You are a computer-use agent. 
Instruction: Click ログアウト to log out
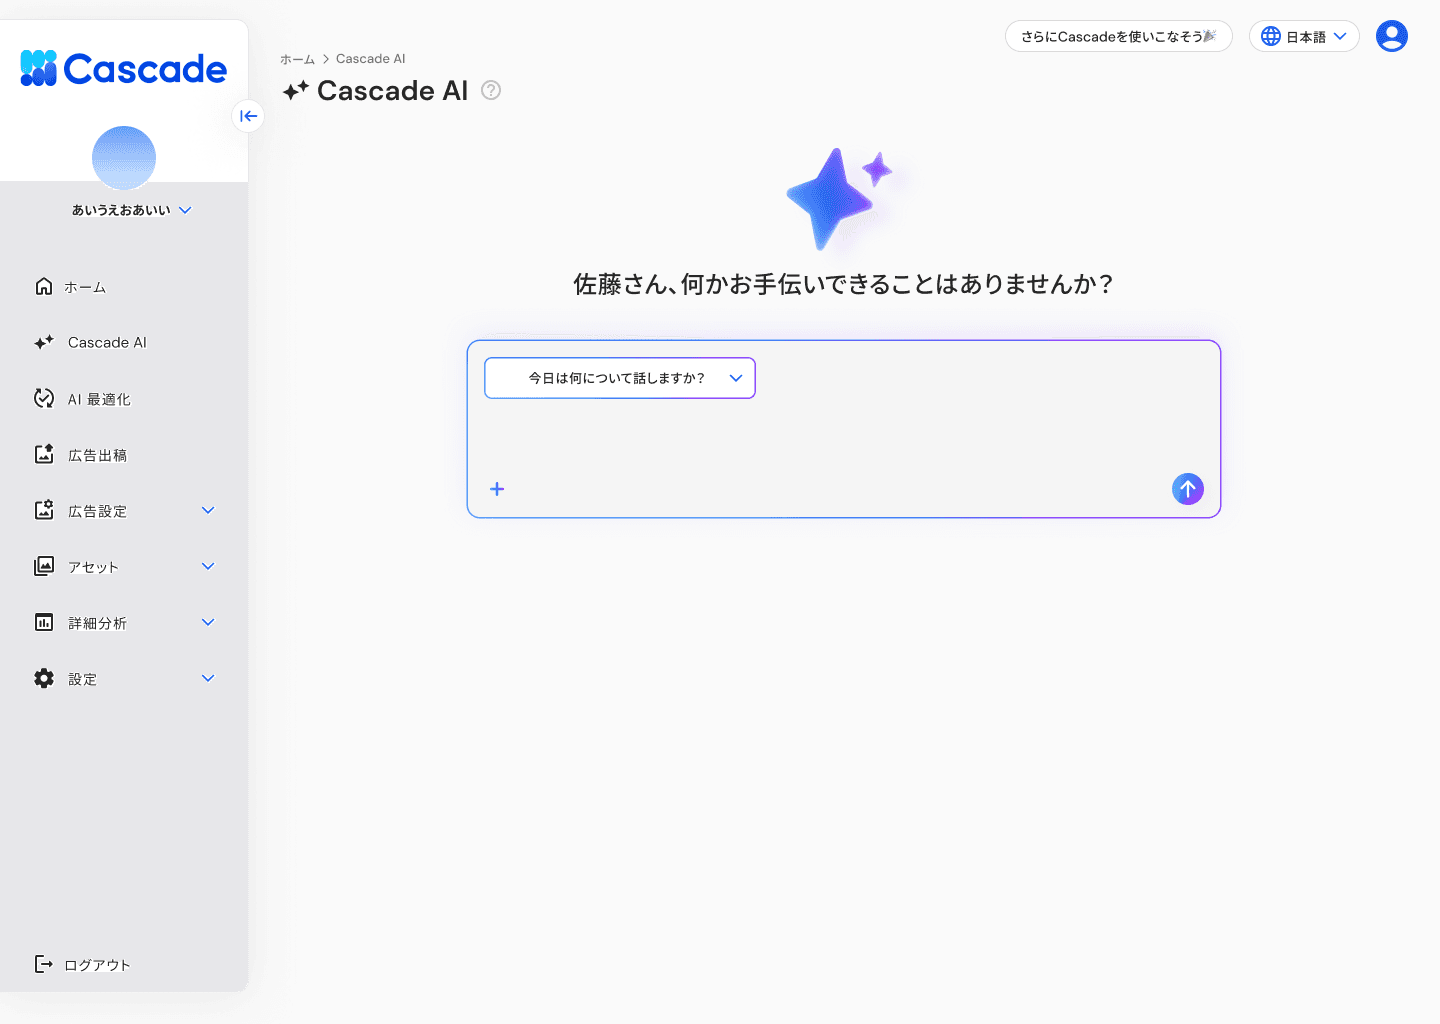coord(96,964)
